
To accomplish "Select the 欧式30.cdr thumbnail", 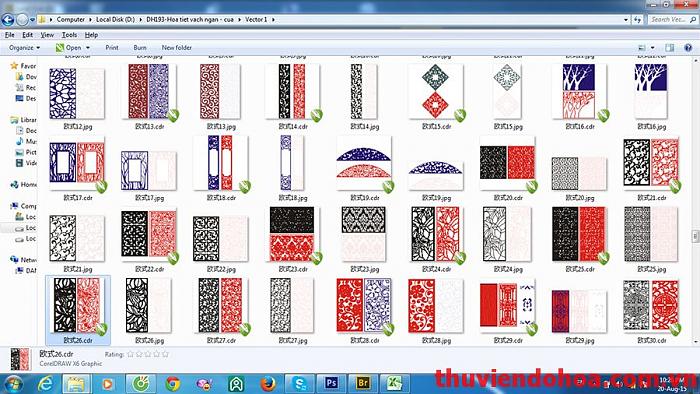I will point(651,306).
